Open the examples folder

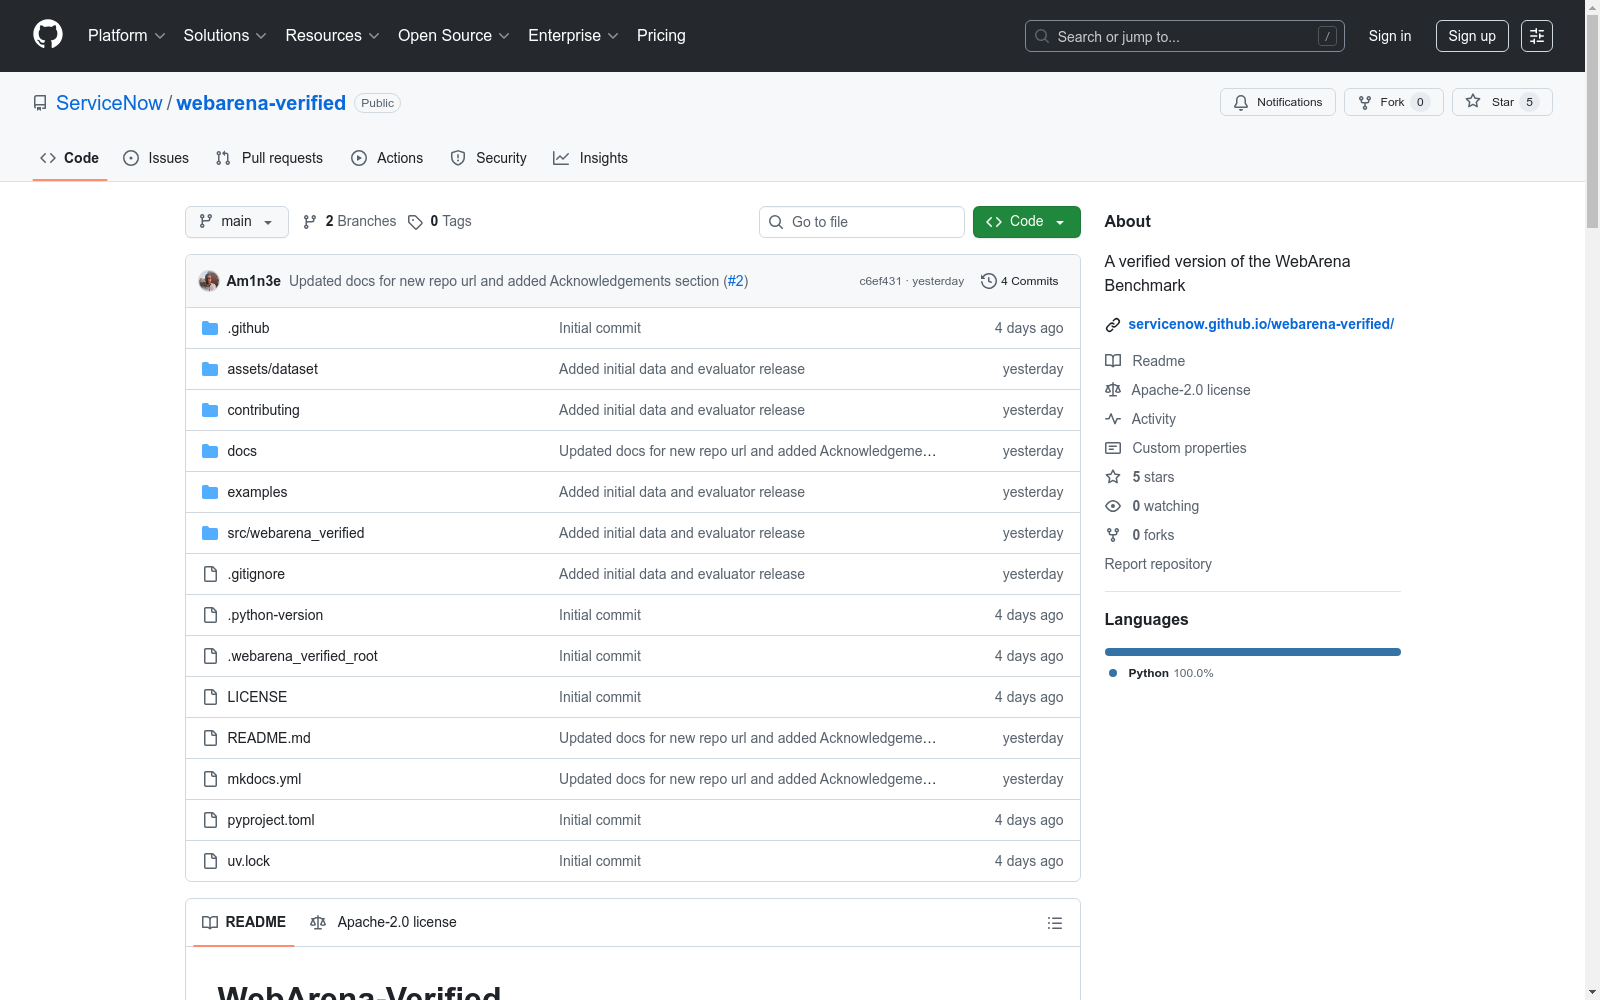[x=257, y=492]
